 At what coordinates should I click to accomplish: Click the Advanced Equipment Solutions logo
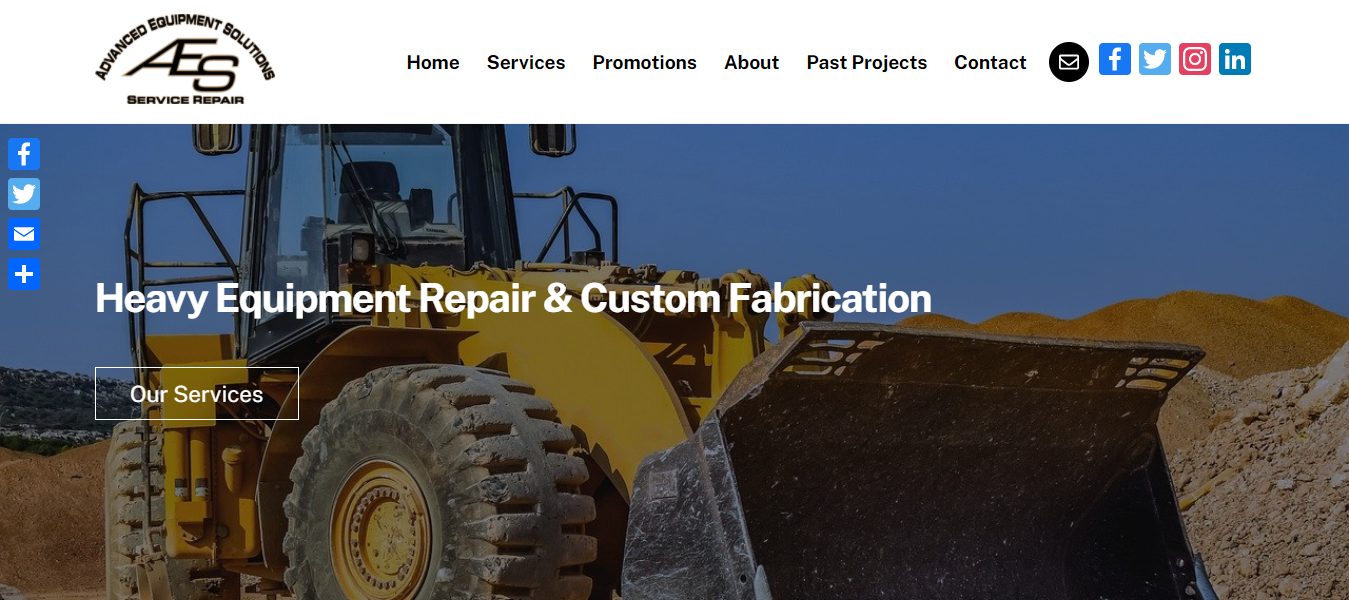pos(185,60)
